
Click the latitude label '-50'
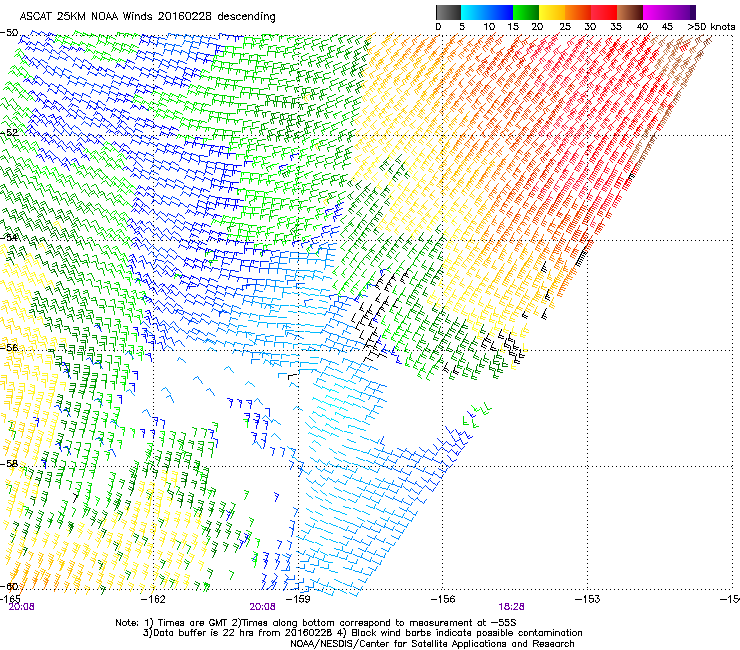pos(9,33)
